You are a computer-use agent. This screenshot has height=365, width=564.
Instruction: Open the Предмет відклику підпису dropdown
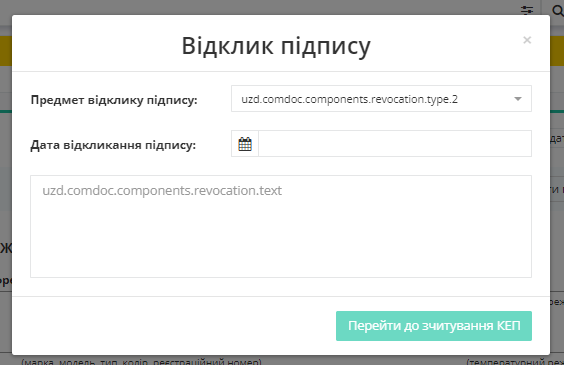(381, 99)
